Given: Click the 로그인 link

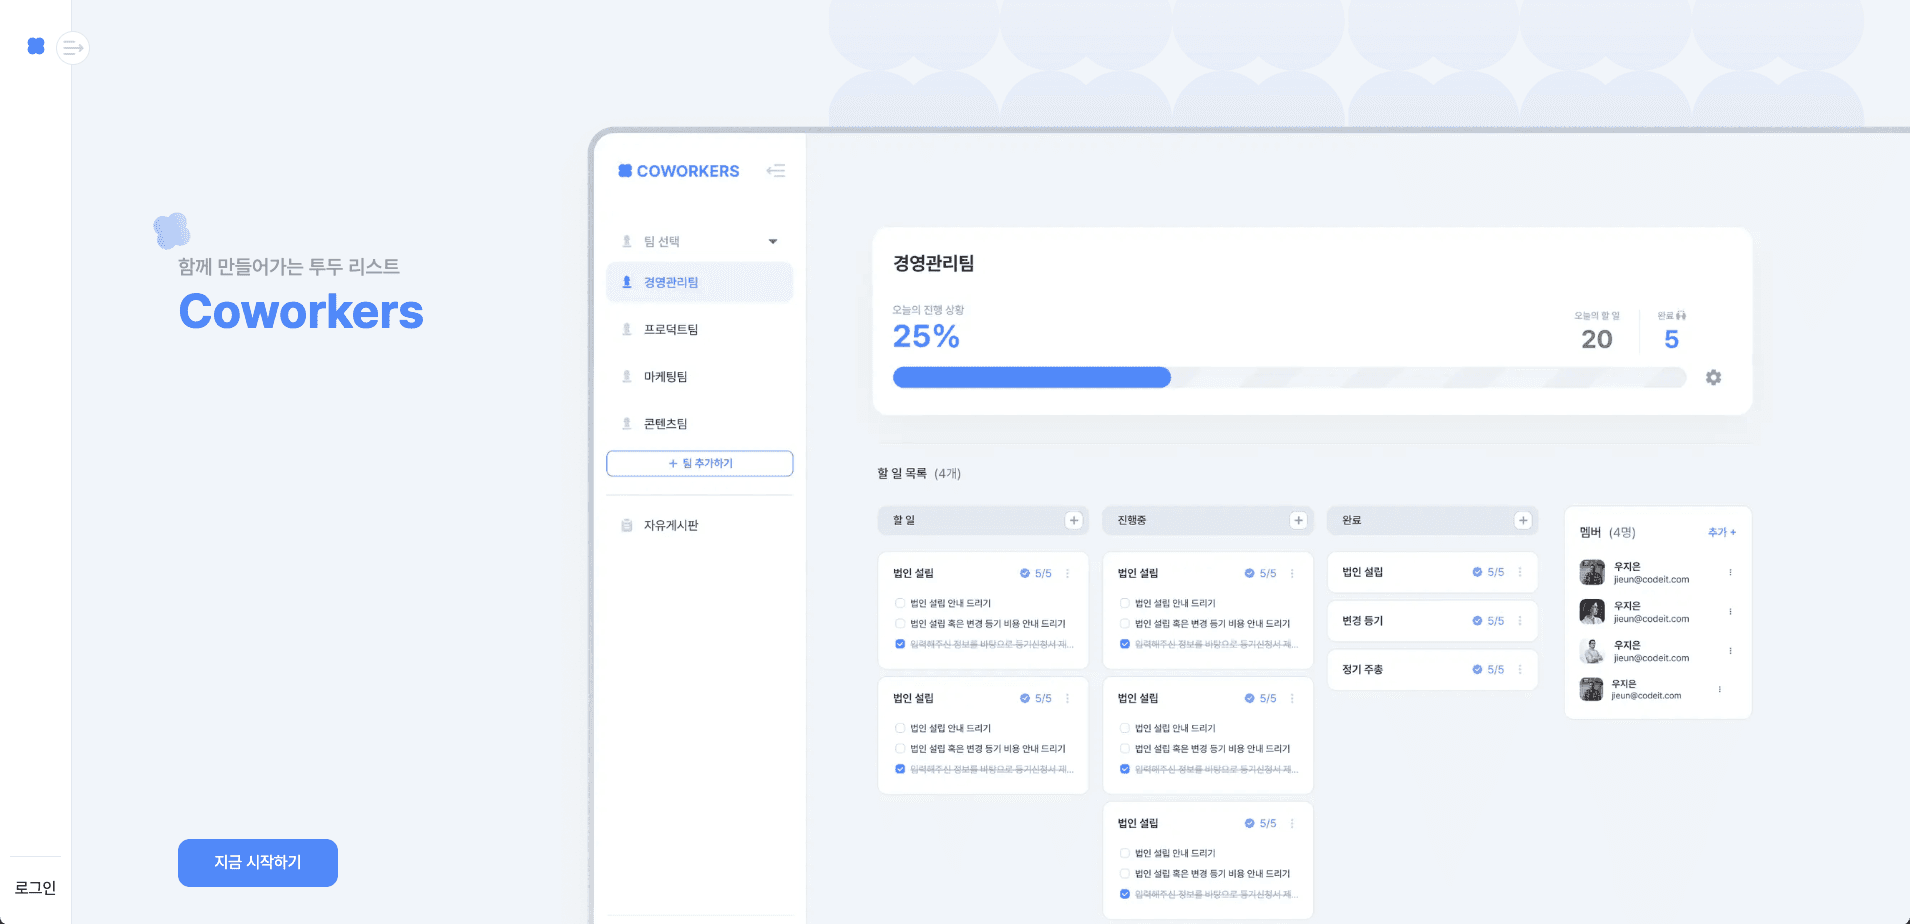Looking at the screenshot, I should click(35, 888).
